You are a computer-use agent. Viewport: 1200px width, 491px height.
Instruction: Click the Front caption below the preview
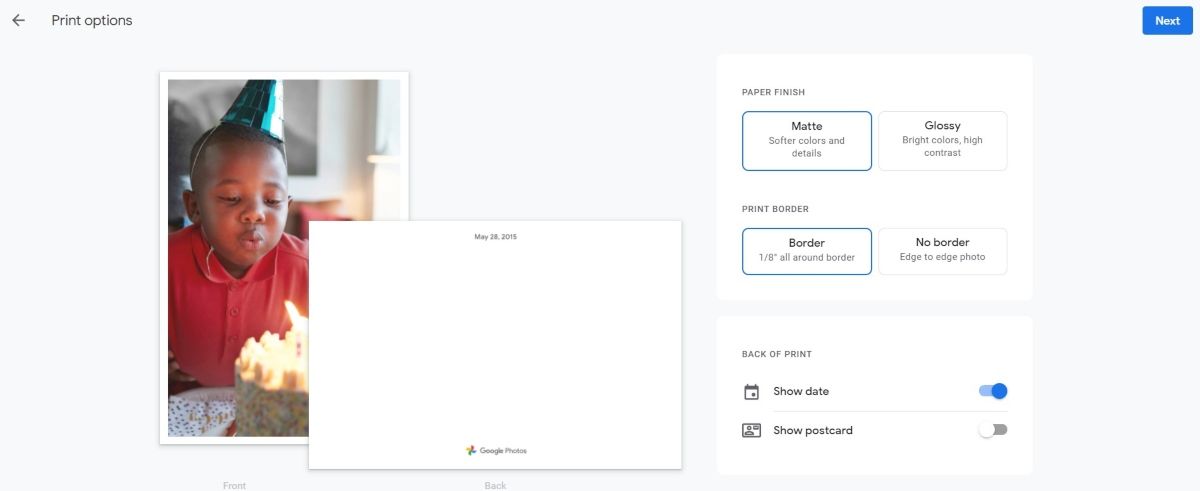pyautogui.click(x=234, y=486)
